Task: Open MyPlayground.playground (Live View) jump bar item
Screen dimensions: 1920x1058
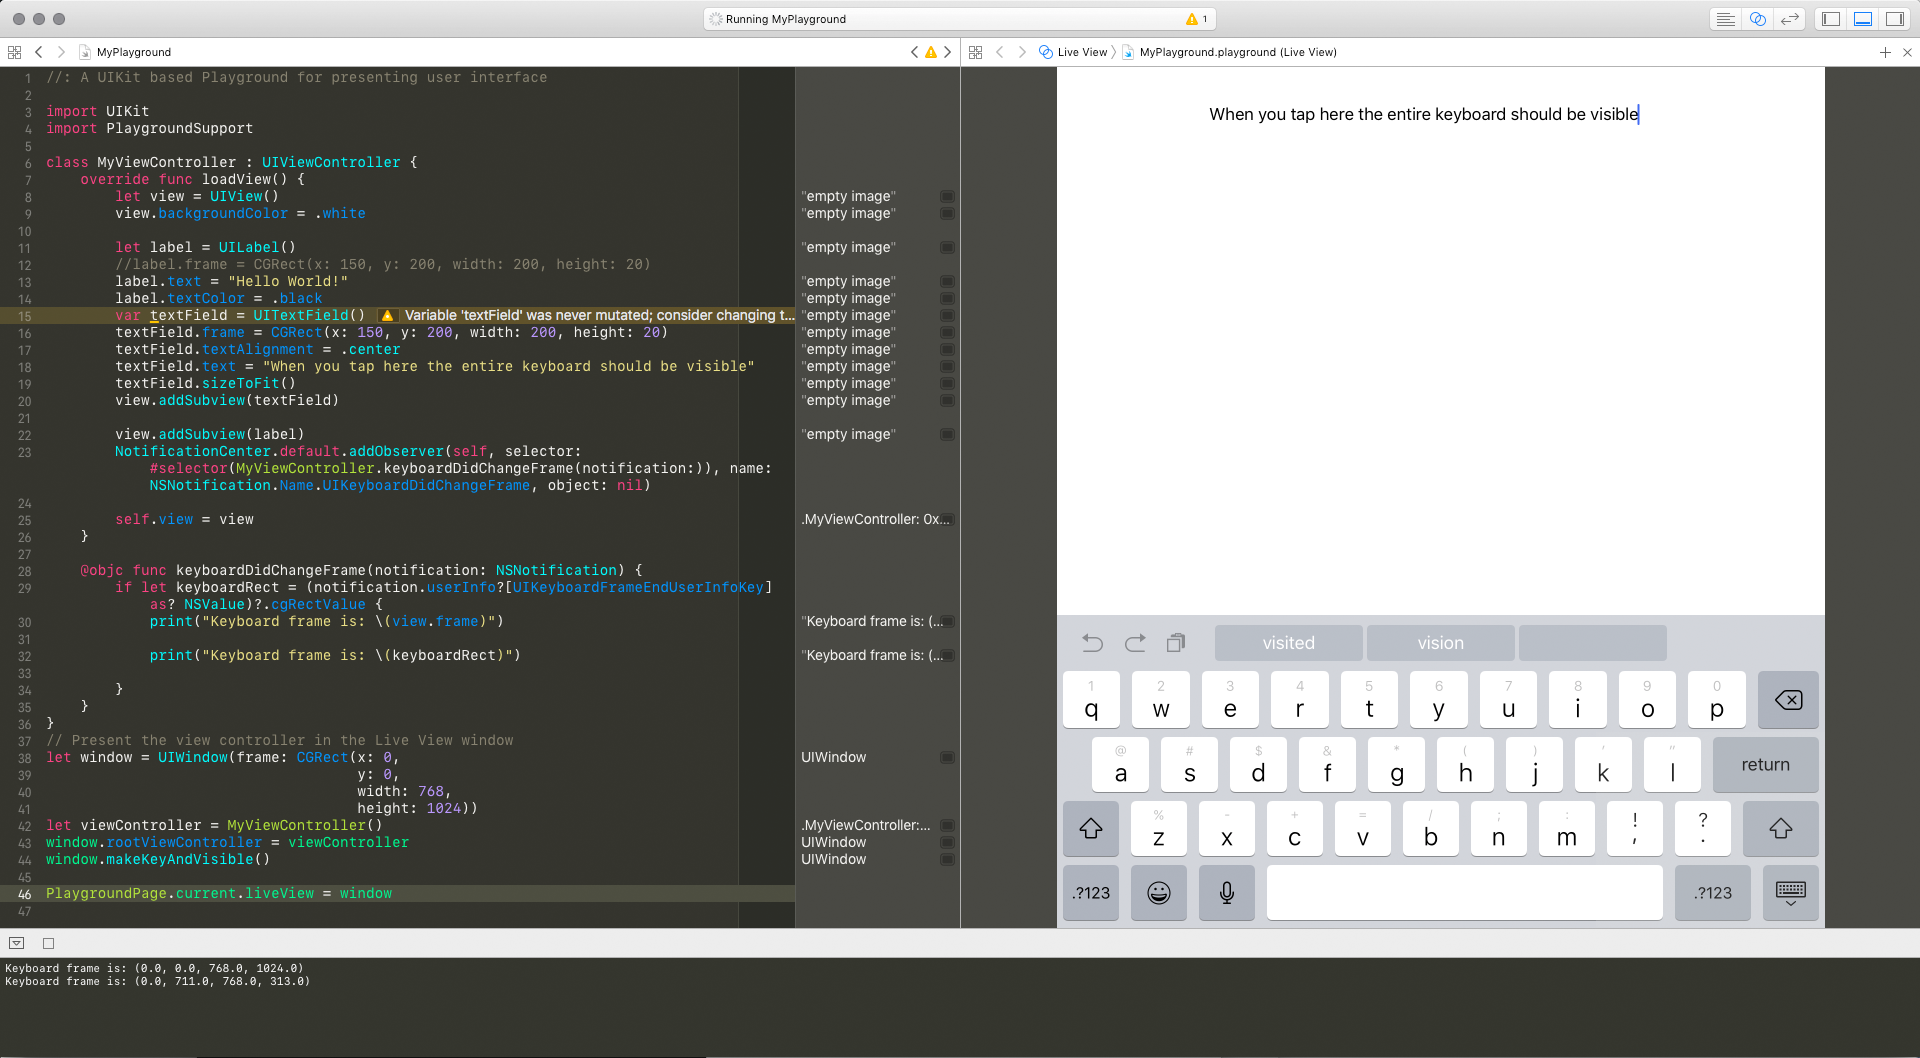Action: [x=1229, y=52]
